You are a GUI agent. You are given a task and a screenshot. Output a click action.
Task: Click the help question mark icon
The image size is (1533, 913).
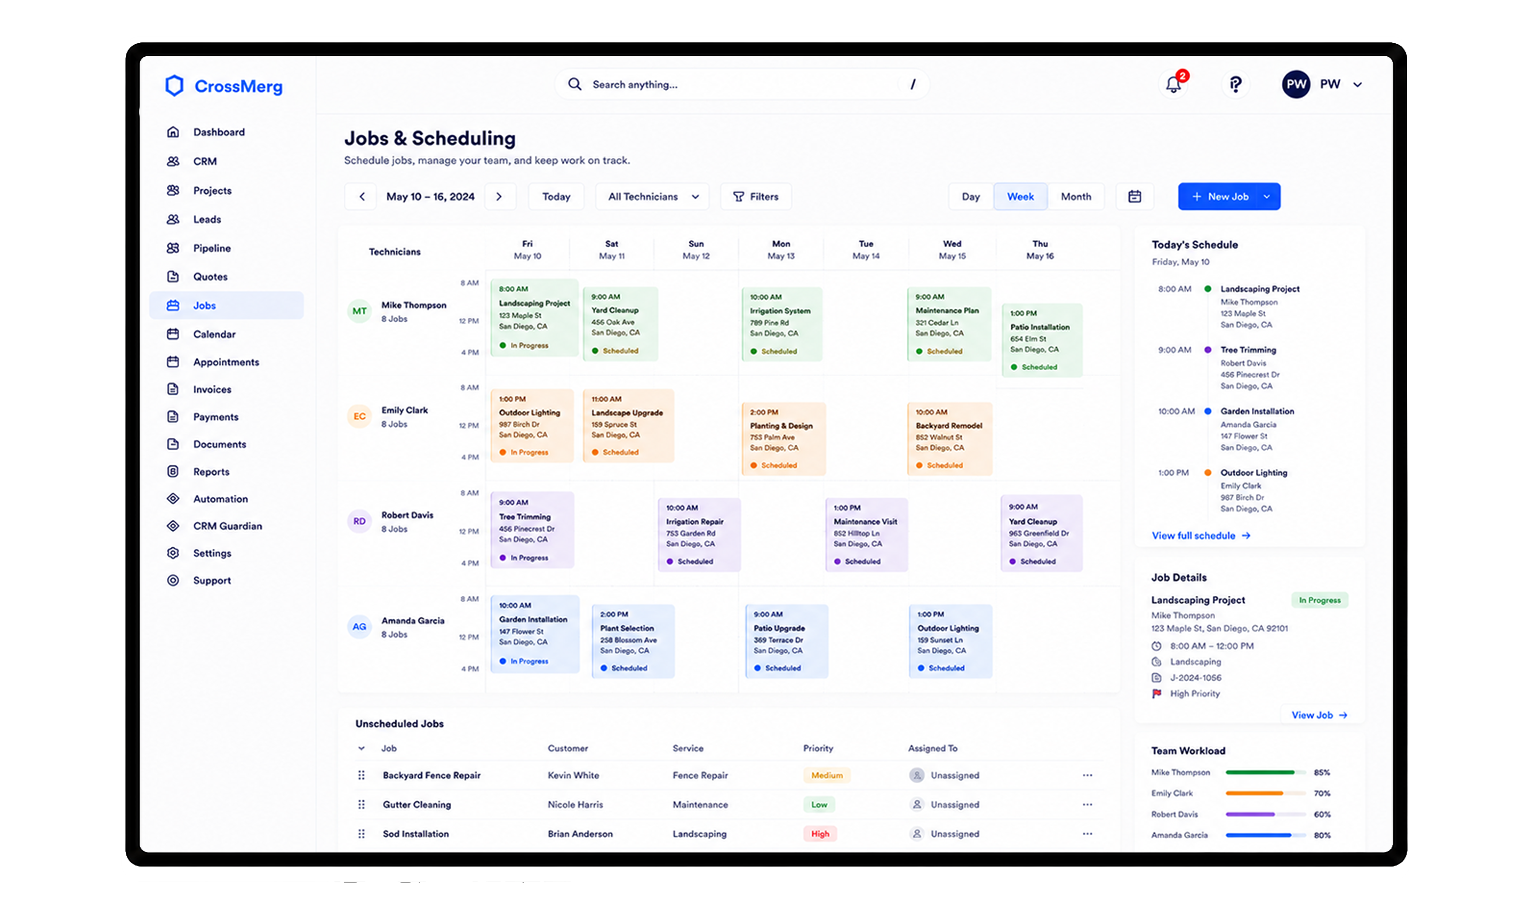(x=1236, y=85)
